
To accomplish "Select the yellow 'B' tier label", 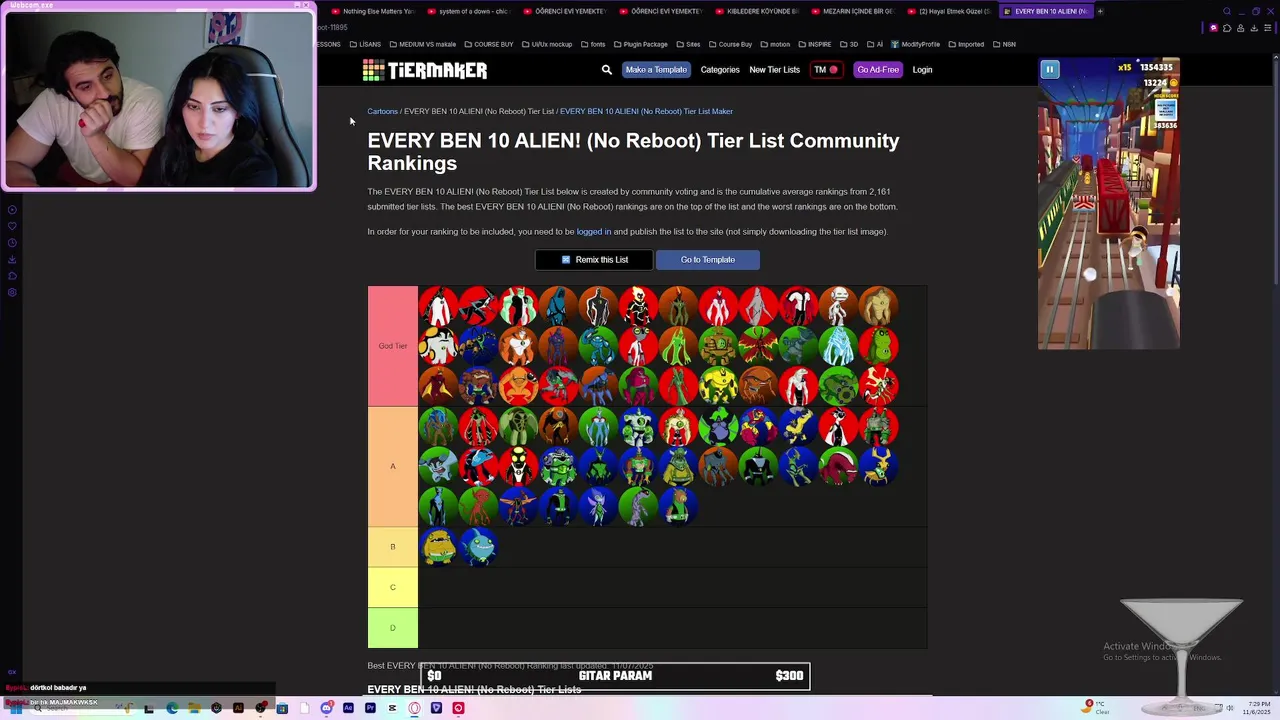I will pos(393,547).
